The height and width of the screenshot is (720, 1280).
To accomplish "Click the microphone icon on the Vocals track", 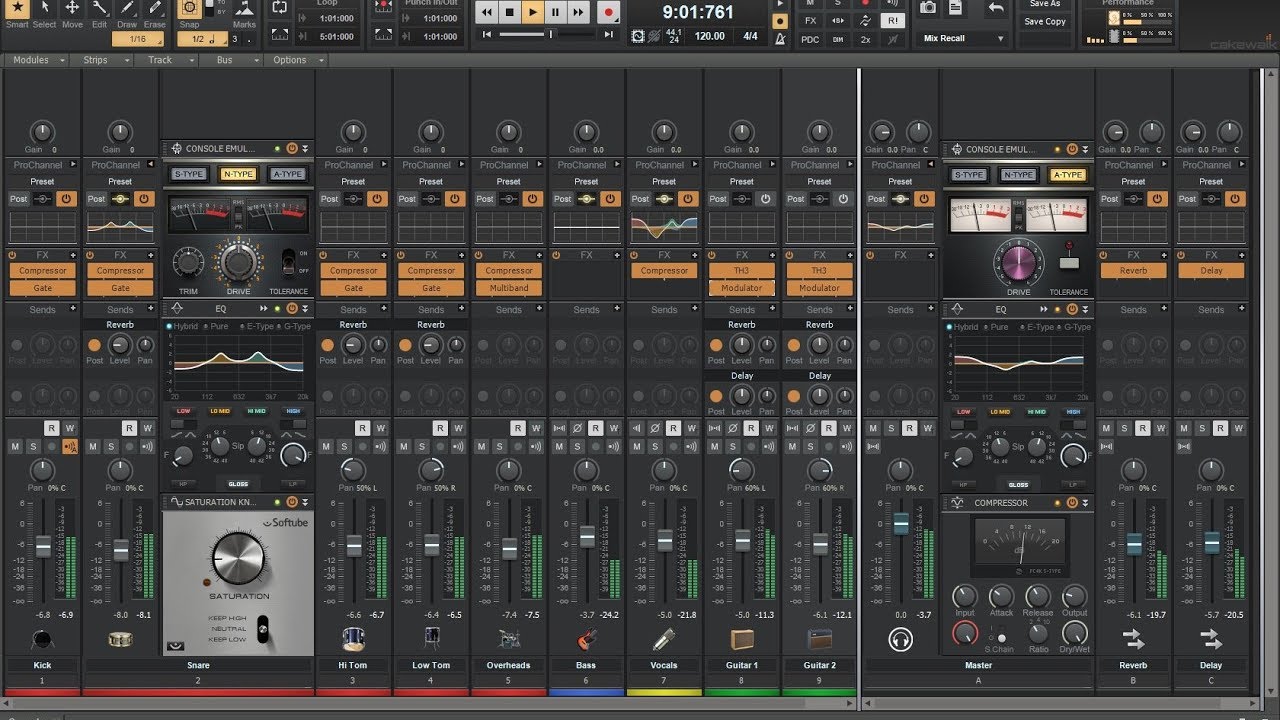I will 664,639.
